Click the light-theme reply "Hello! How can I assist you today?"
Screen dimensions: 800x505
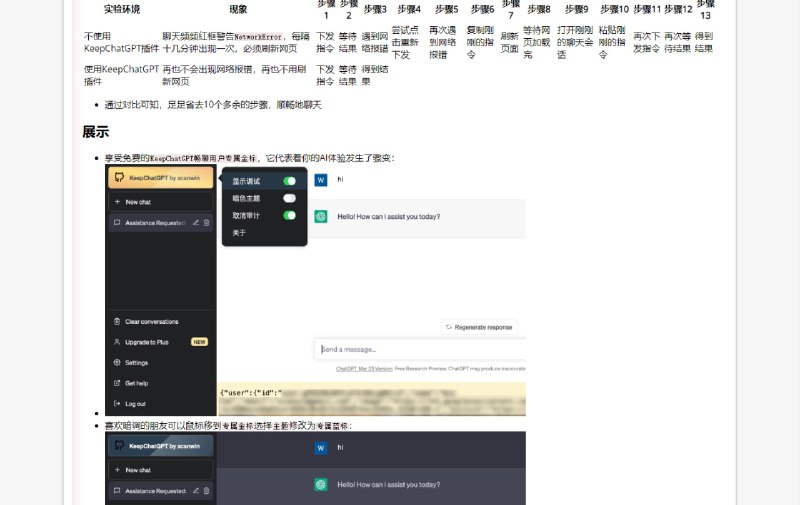pos(389,217)
